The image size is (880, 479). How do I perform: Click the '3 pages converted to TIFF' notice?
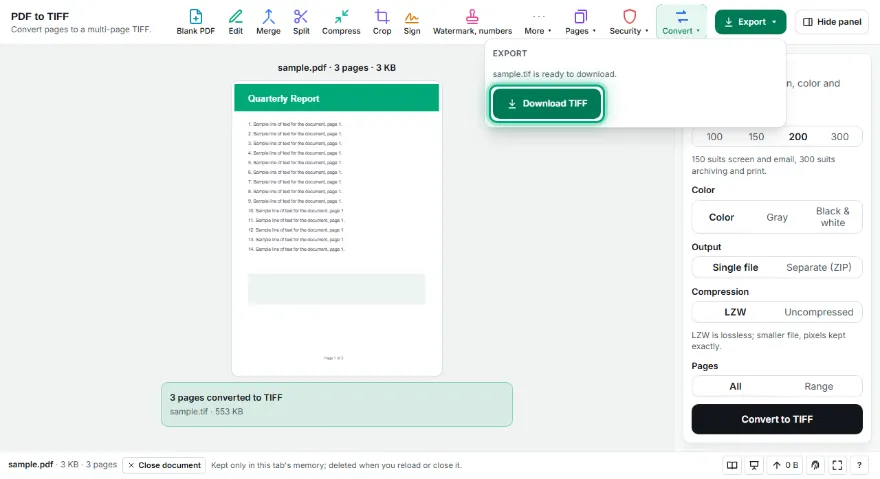coord(337,404)
